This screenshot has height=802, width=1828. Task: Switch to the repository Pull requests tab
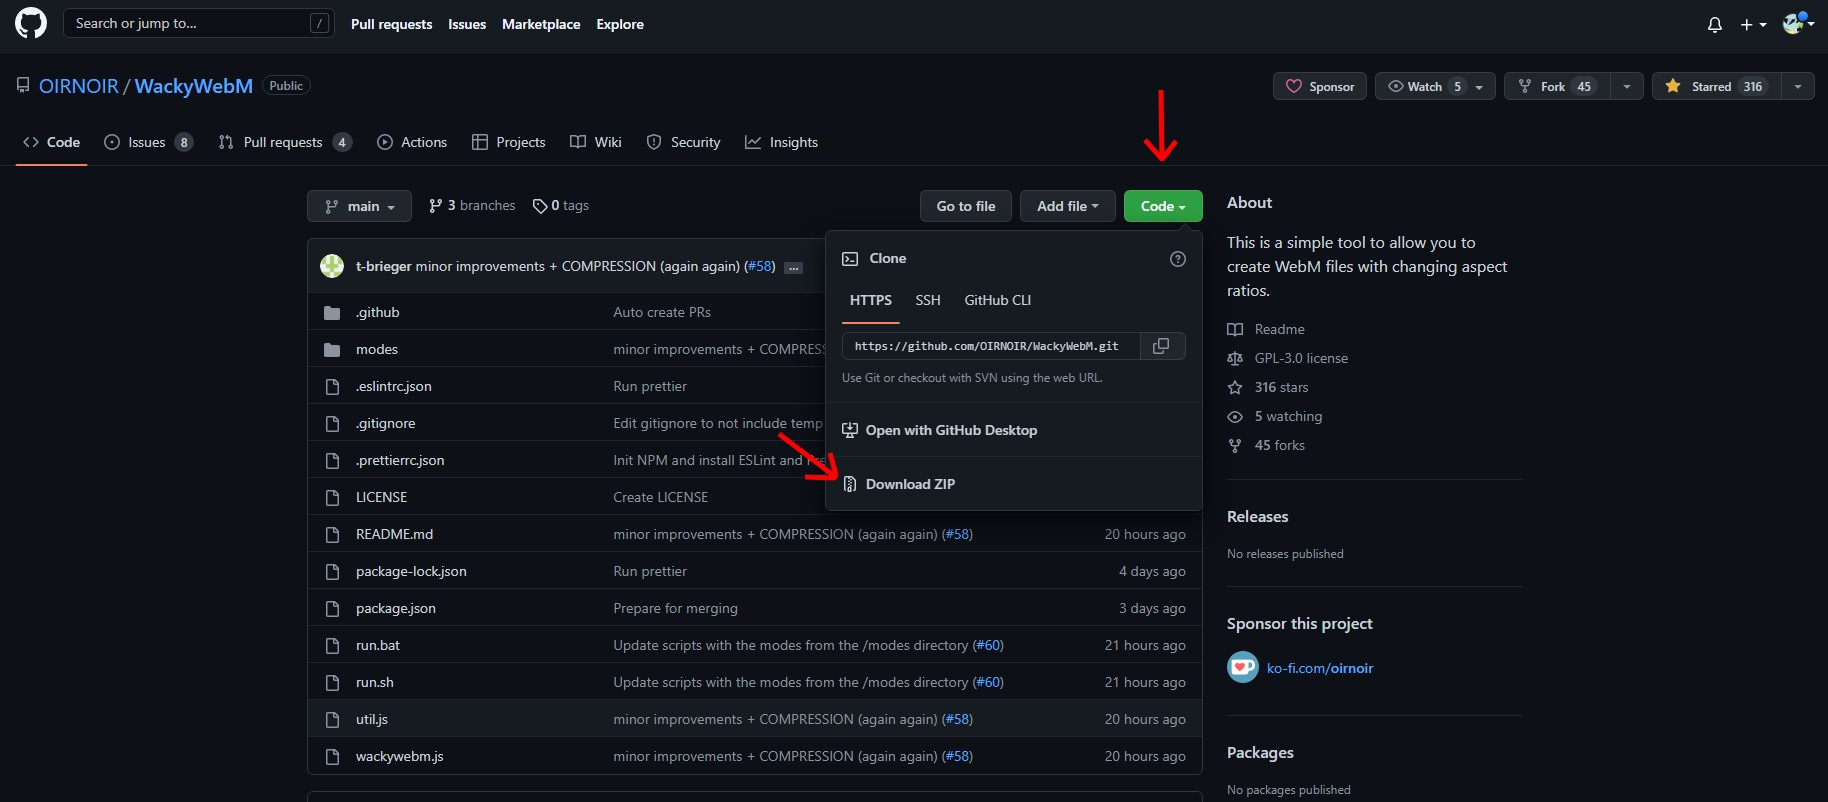coord(285,142)
